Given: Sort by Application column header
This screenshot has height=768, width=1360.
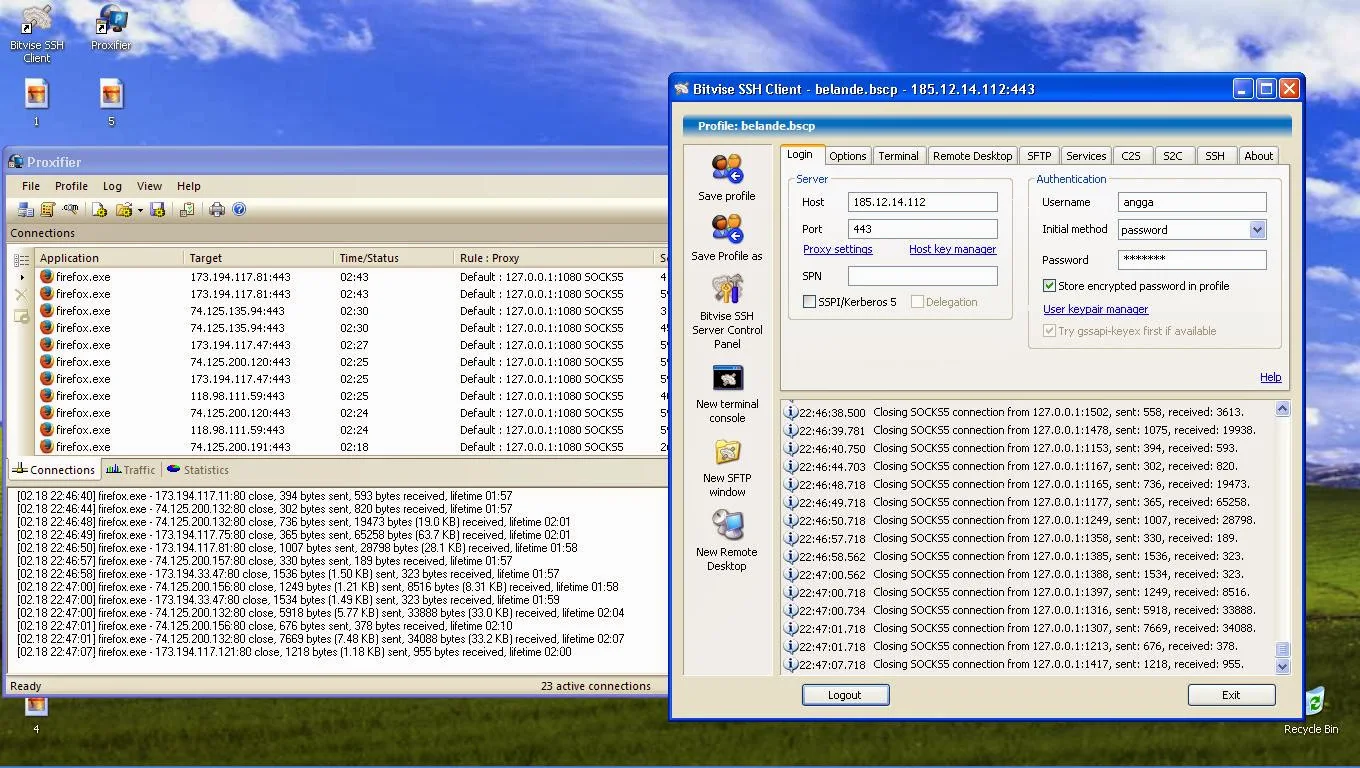Looking at the screenshot, I should coord(110,258).
